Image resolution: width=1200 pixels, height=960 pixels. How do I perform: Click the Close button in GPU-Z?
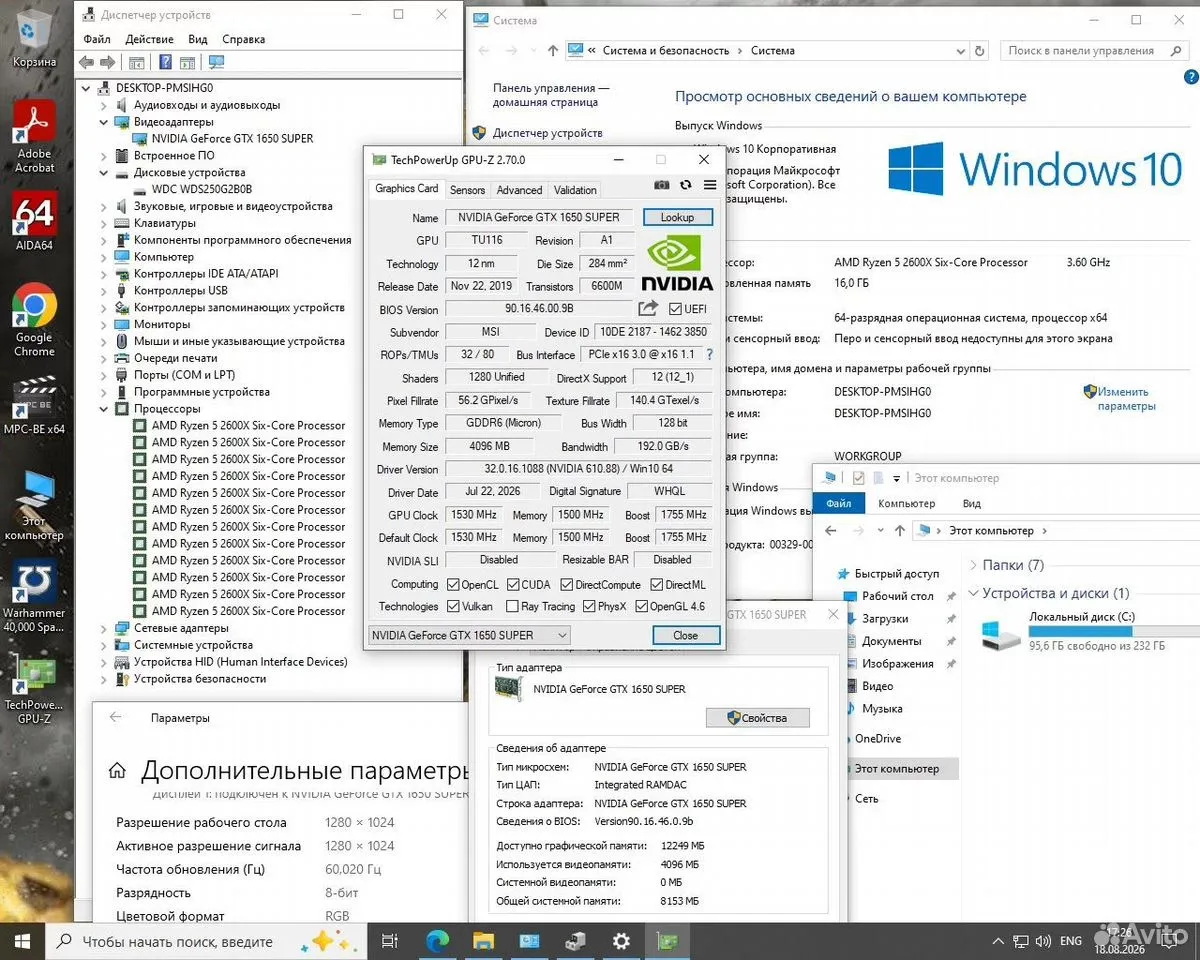(686, 635)
